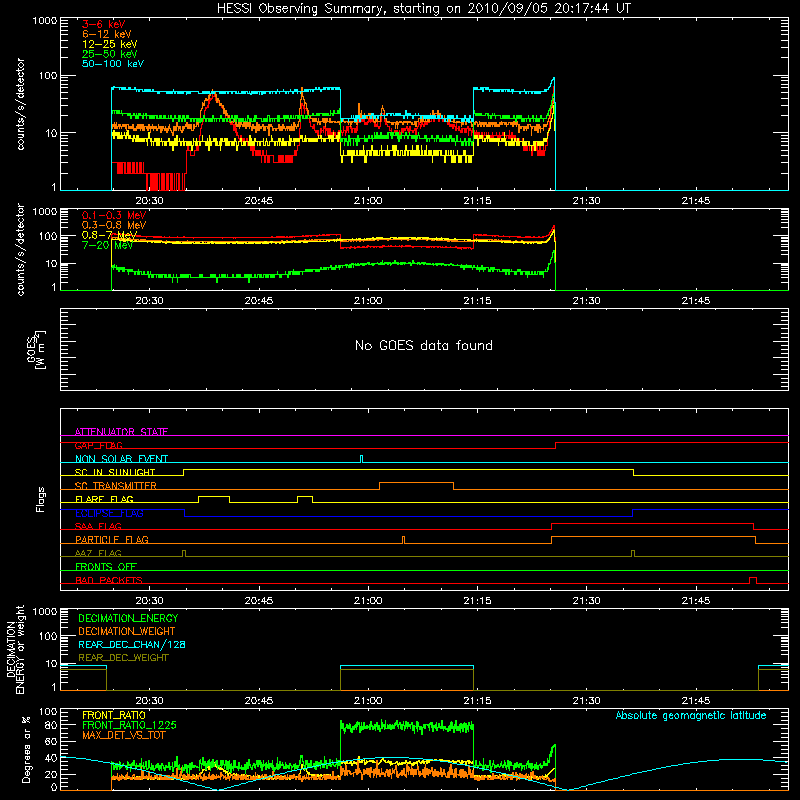Screen dimensions: 800x800
Task: Click the REAR_DEC_WEIGHT legend label
Action: pos(123,658)
